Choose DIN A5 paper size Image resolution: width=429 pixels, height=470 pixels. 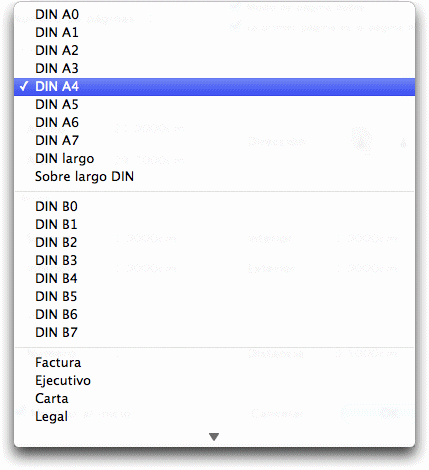[214, 105]
